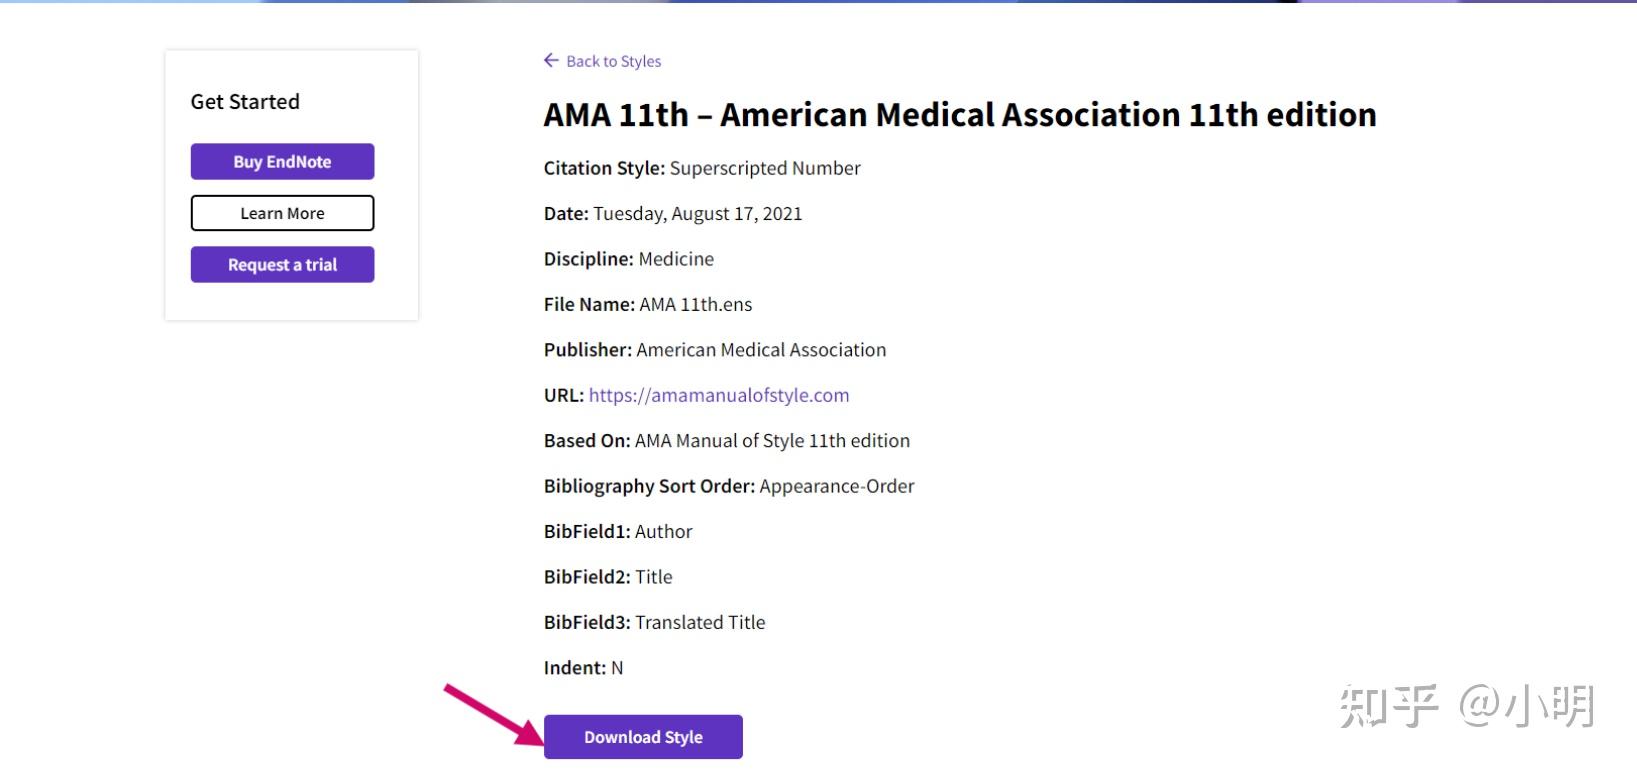Visit the amamanualofstyle.com URL link
The height and width of the screenshot is (772, 1637).
[x=719, y=395]
